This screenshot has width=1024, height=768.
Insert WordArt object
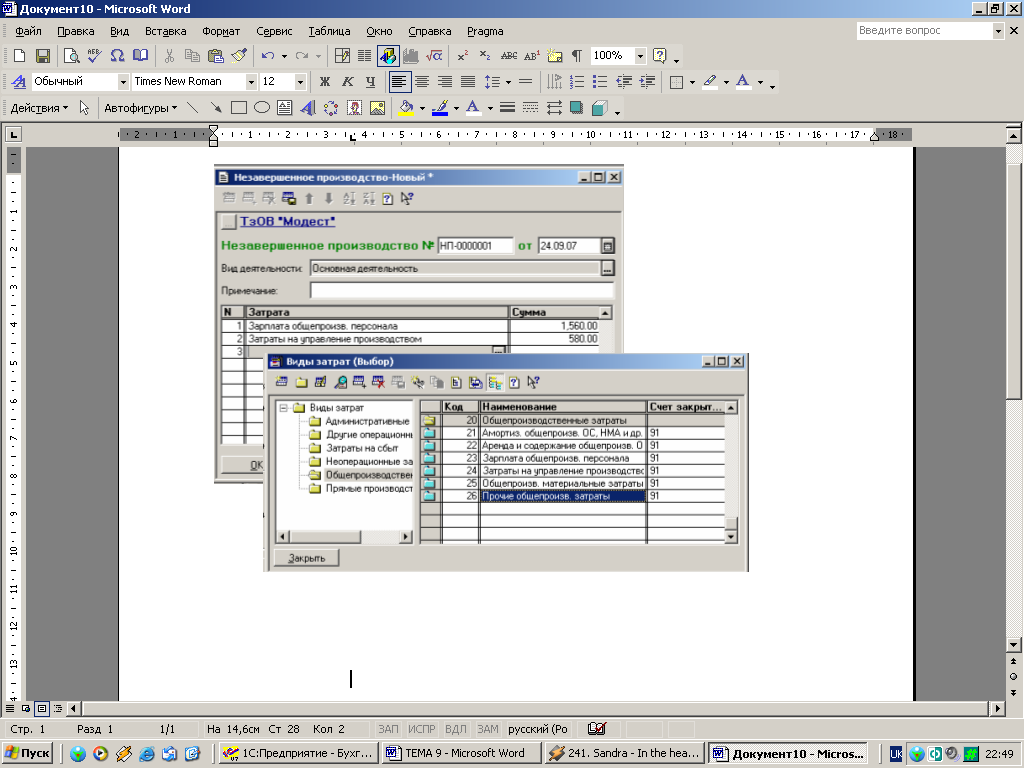click(308, 108)
